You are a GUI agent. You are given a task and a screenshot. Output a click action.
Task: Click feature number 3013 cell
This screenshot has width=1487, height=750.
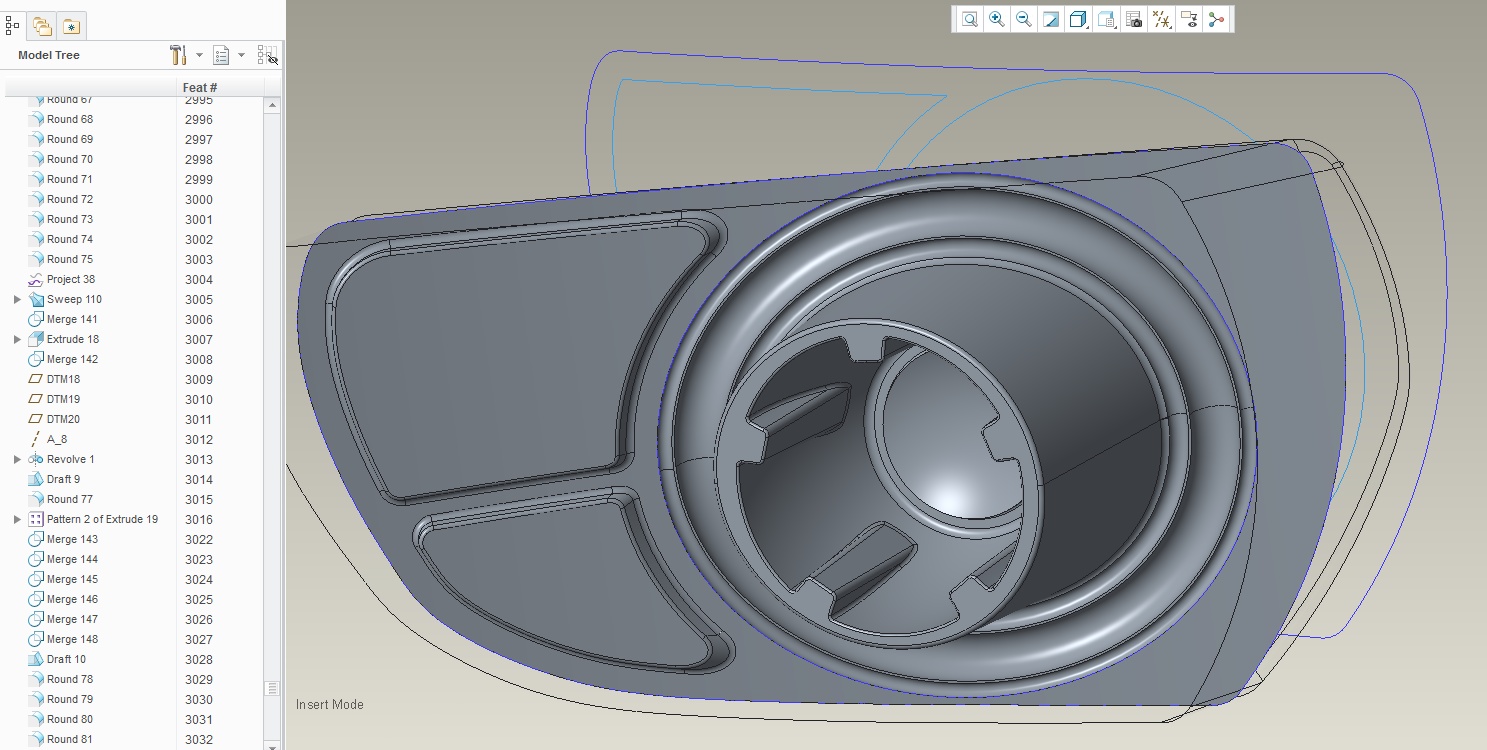199,459
